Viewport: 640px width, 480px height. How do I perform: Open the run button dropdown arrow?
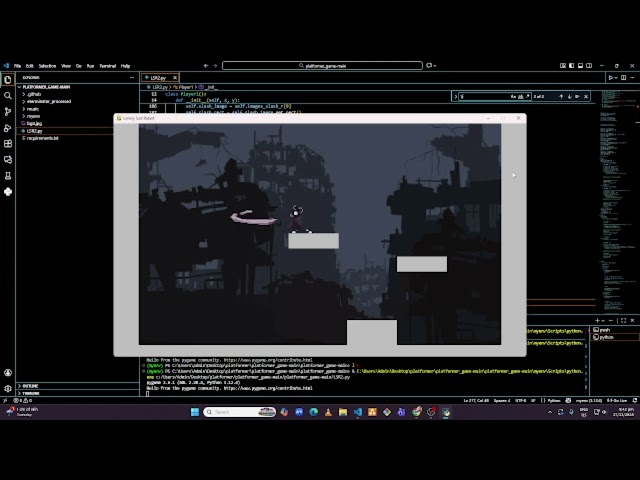coord(616,78)
